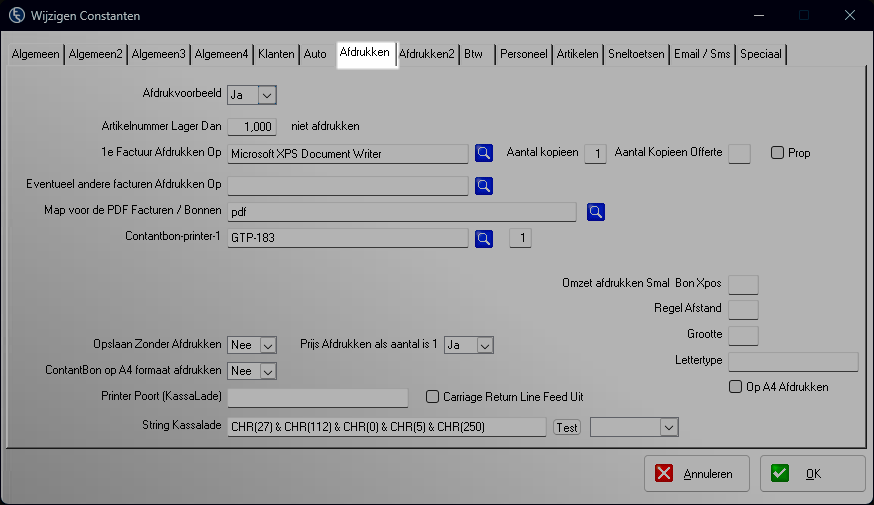Open the Email / Sms tab
The image size is (874, 505).
point(701,54)
